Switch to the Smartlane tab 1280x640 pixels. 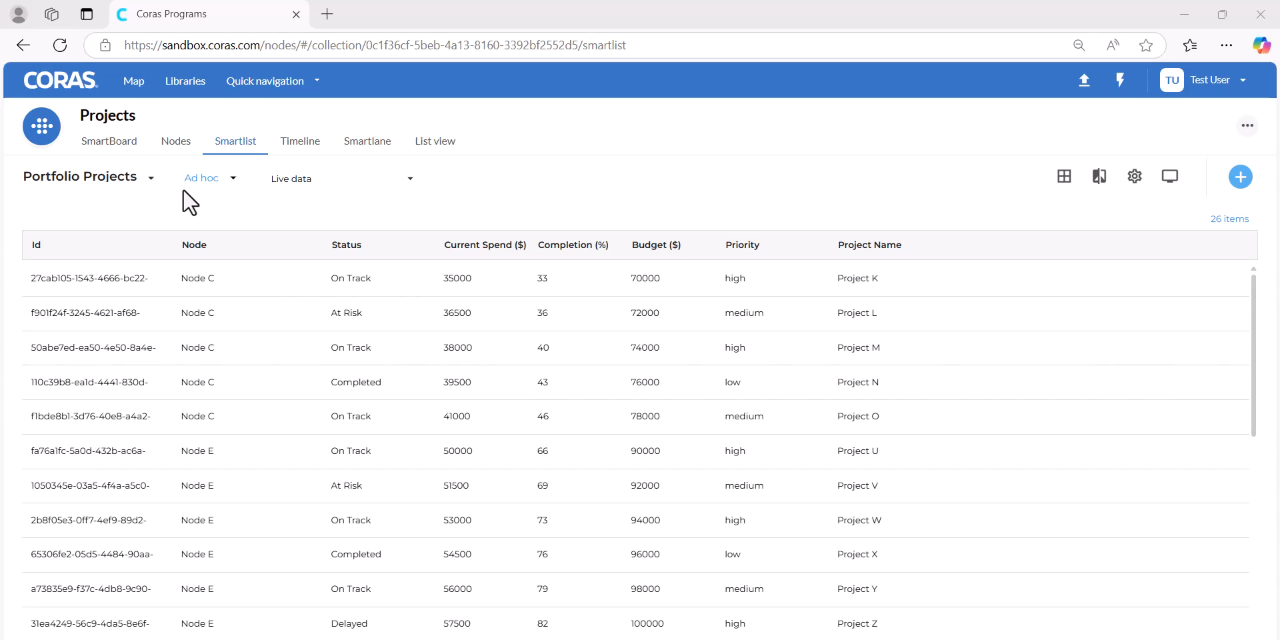(367, 141)
